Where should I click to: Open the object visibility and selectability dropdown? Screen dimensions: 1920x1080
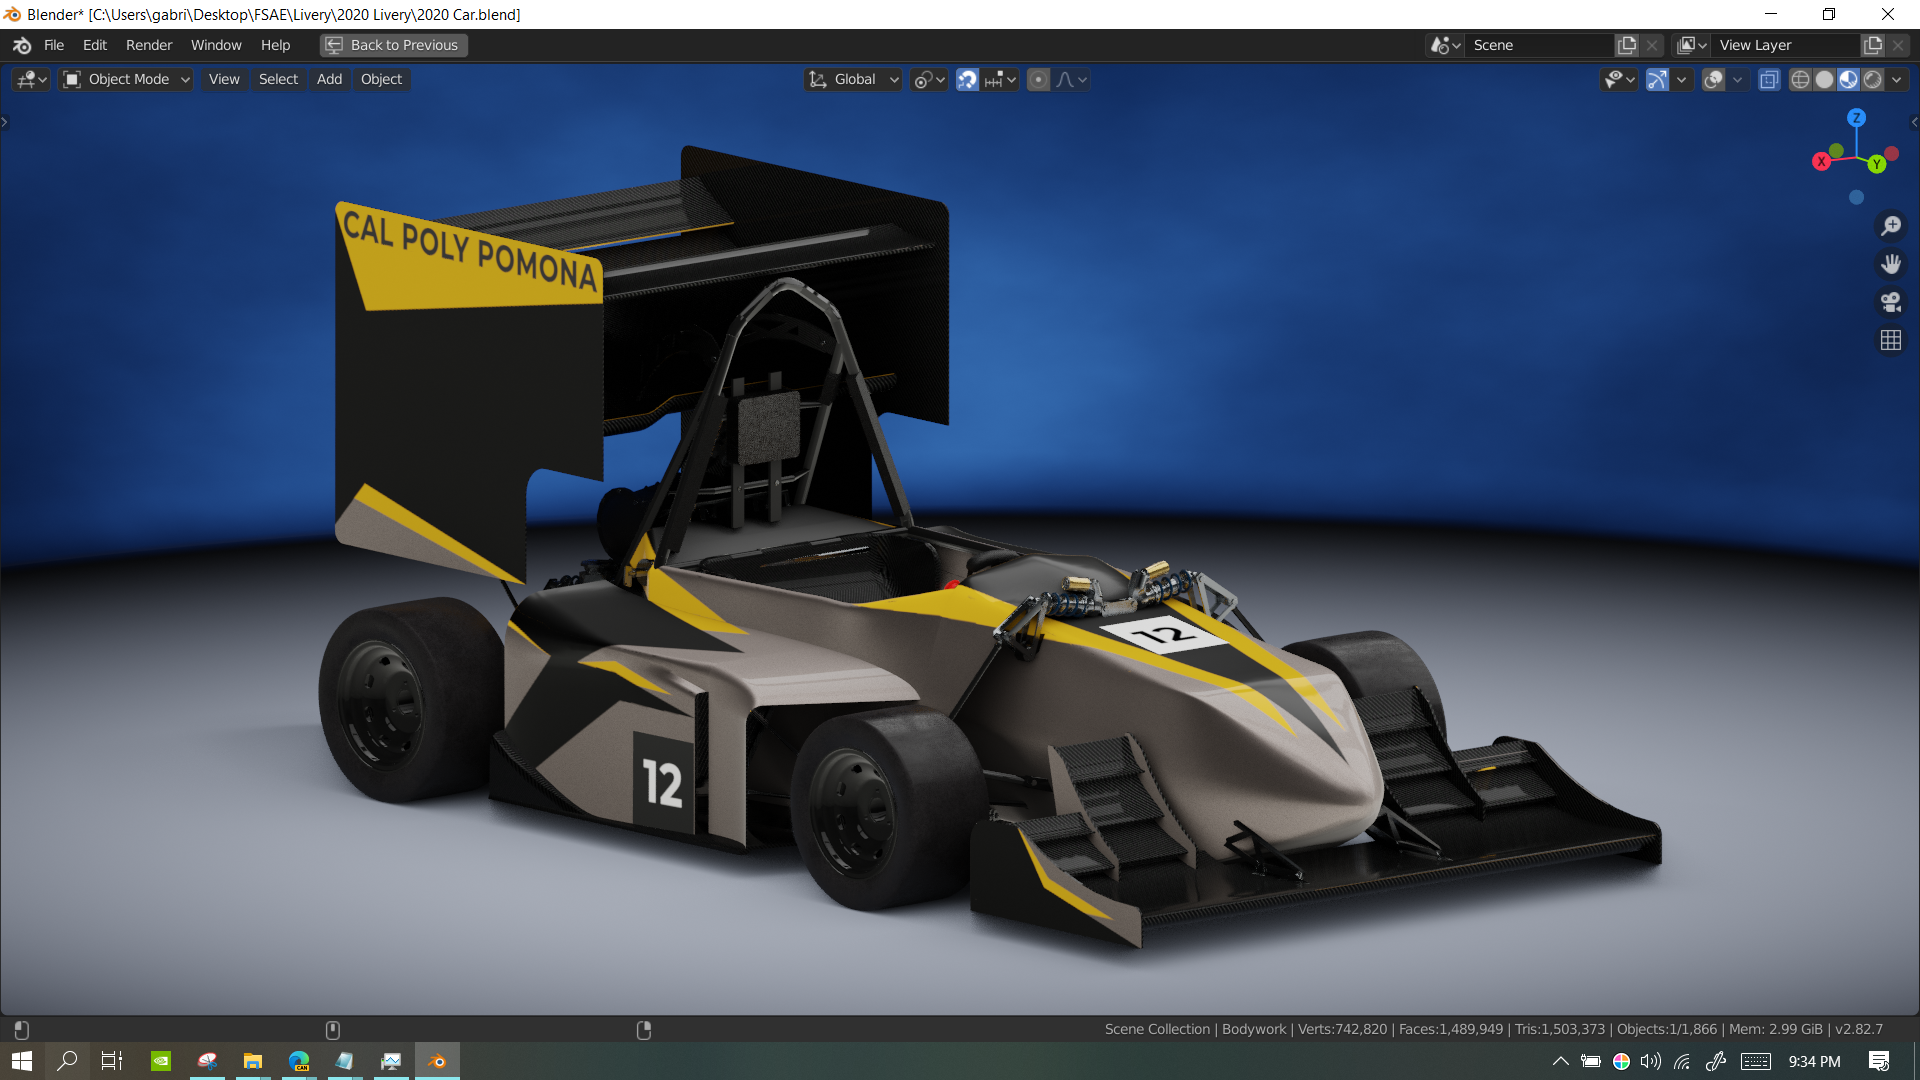(1619, 79)
